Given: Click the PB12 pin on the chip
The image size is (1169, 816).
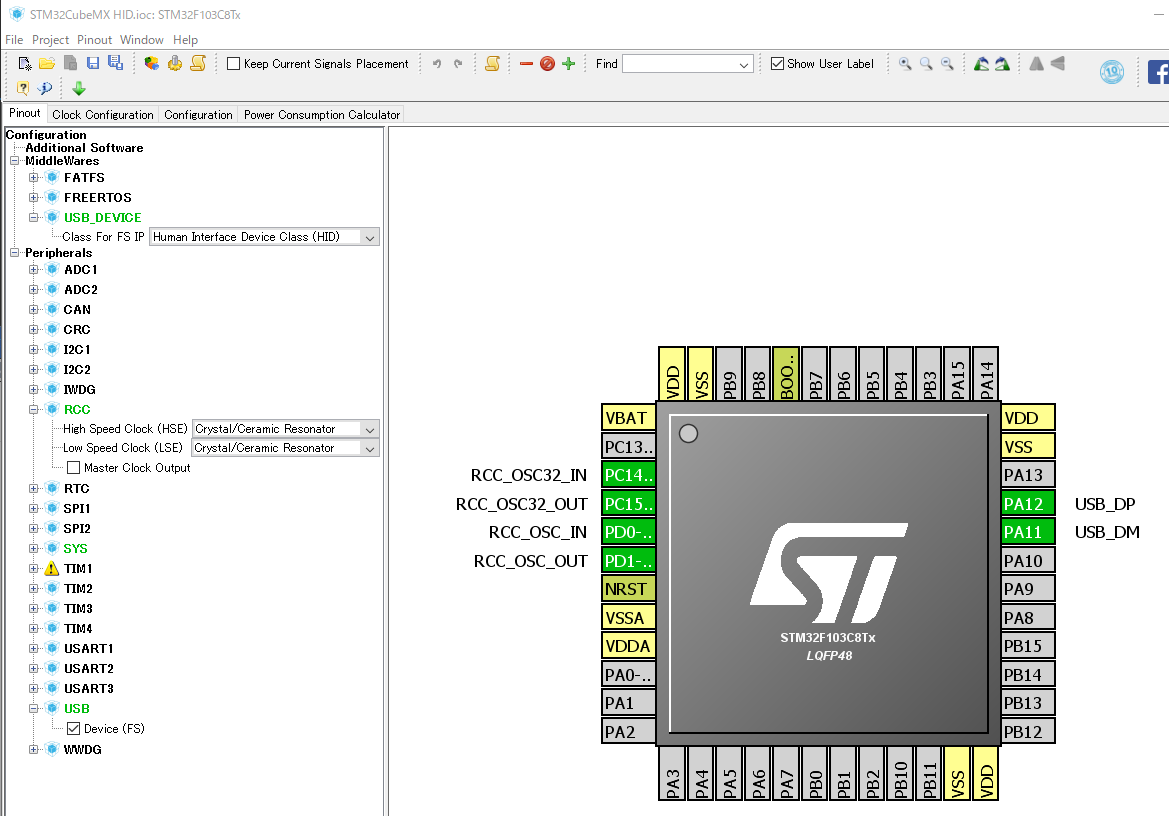Looking at the screenshot, I should click(x=1028, y=732).
